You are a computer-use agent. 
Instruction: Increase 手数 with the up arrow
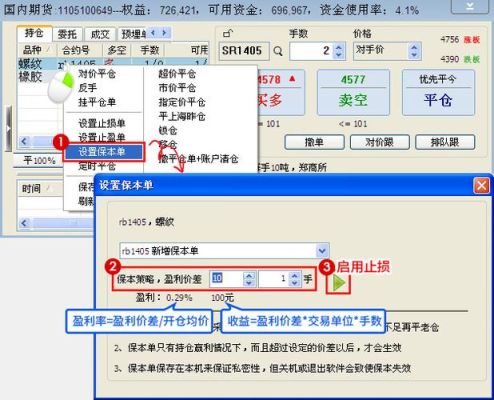point(339,48)
